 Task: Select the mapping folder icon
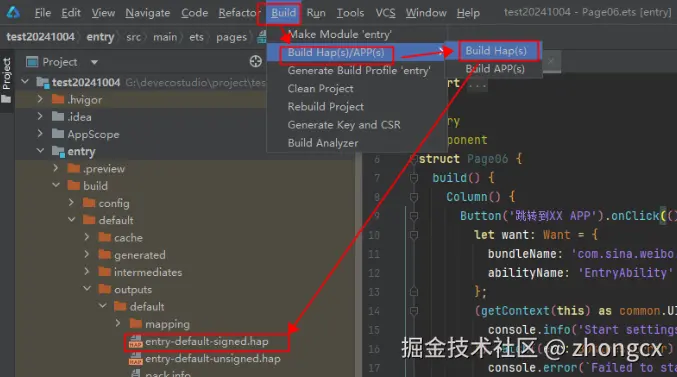pyautogui.click(x=136, y=323)
